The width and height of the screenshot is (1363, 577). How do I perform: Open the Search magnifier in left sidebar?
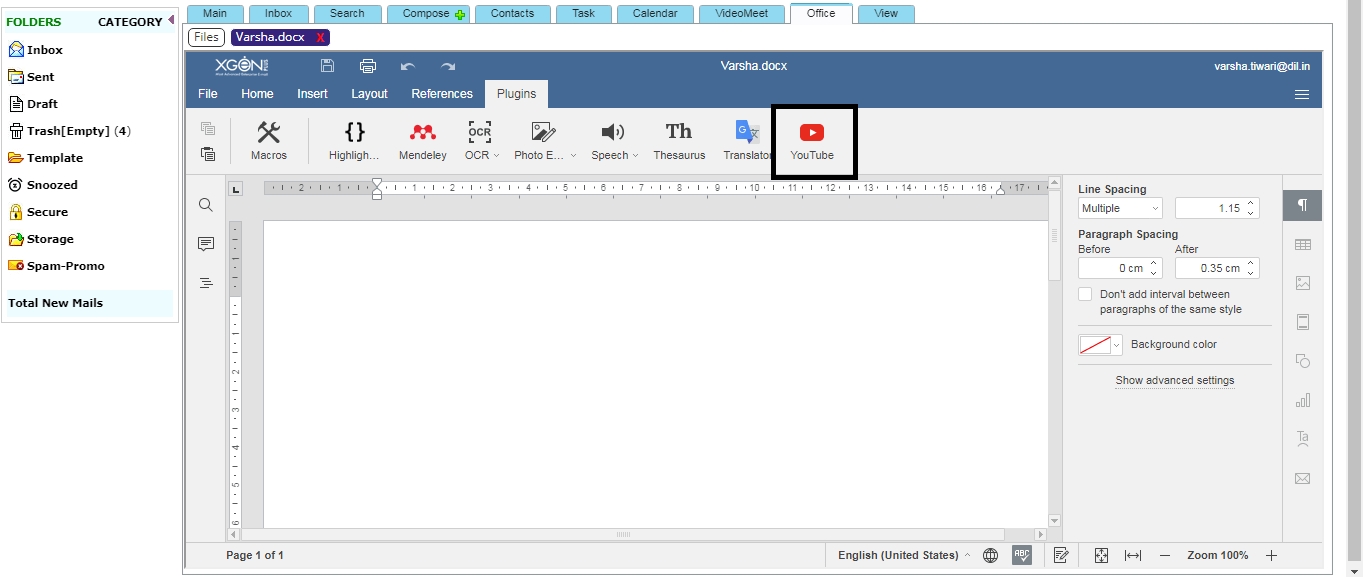[206, 205]
